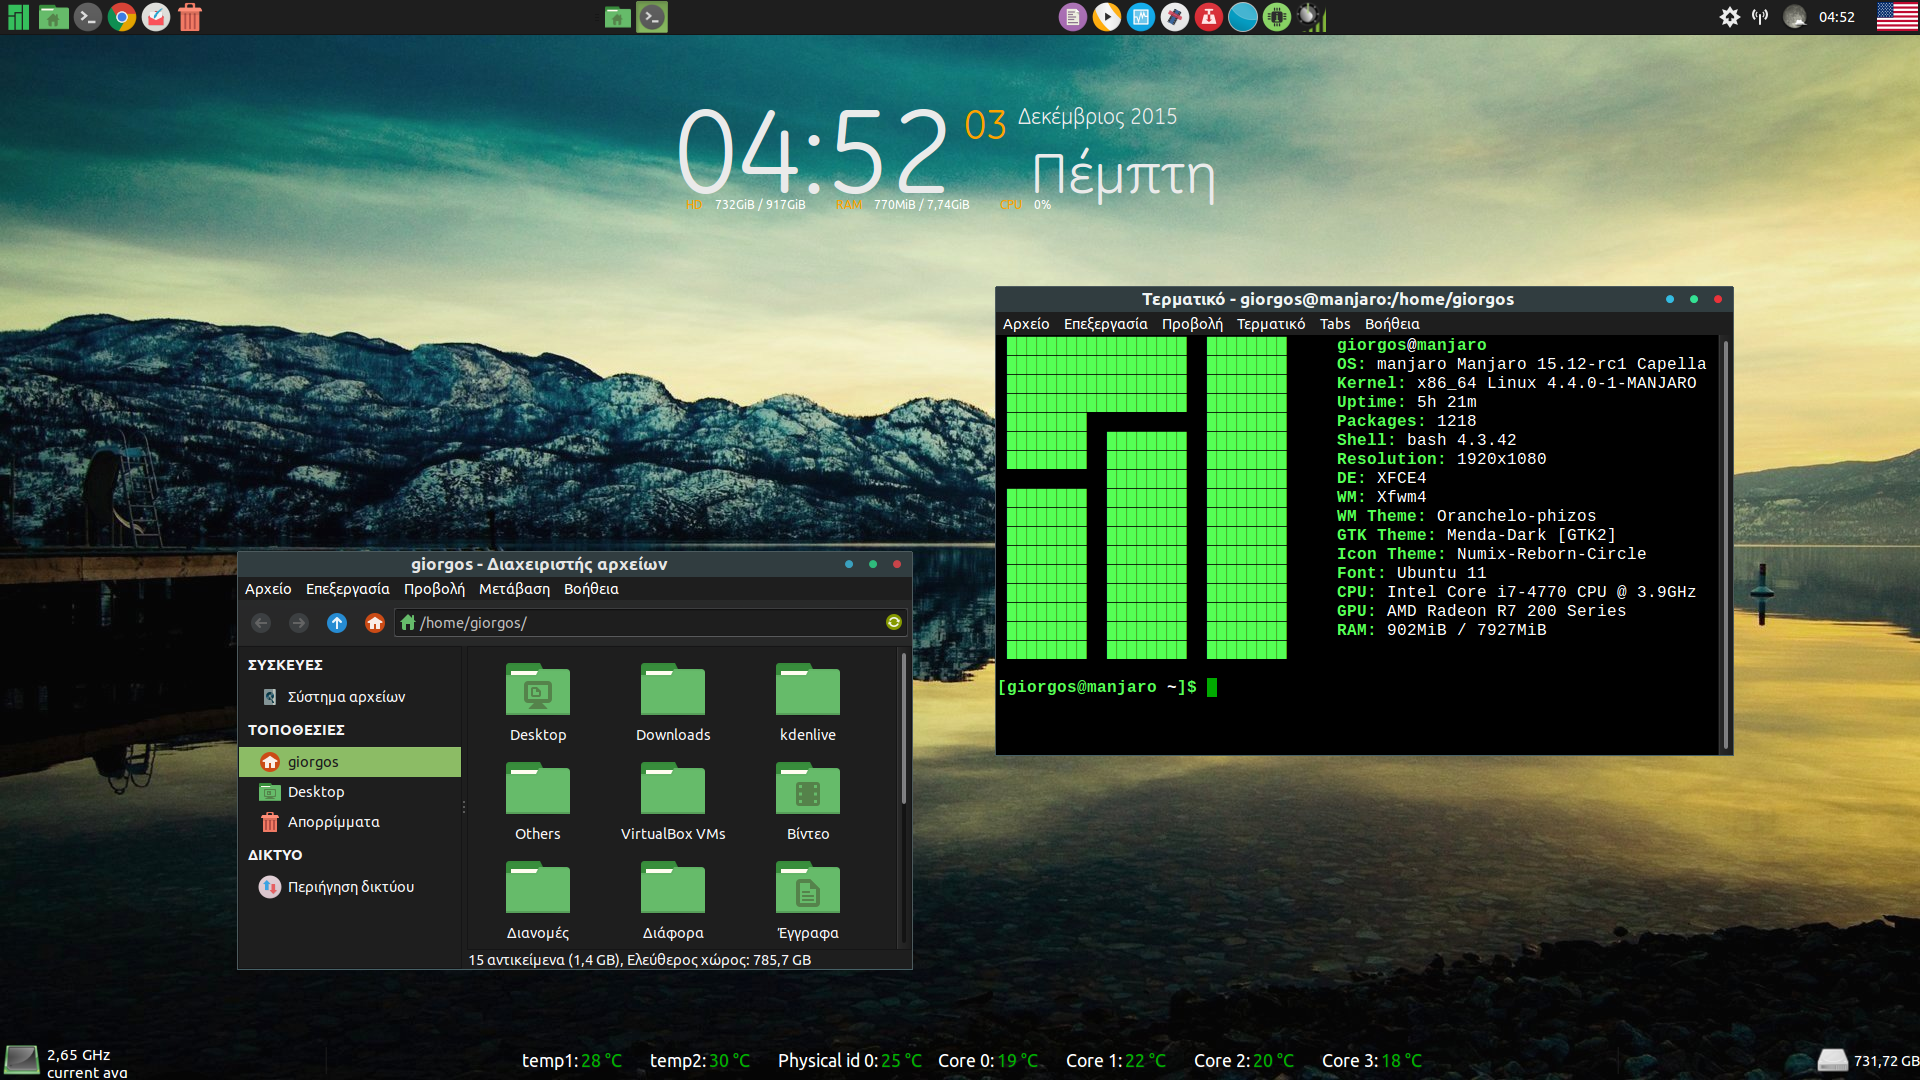
Task: Open Αρχείο menu in the terminal
Action: coord(1026,324)
